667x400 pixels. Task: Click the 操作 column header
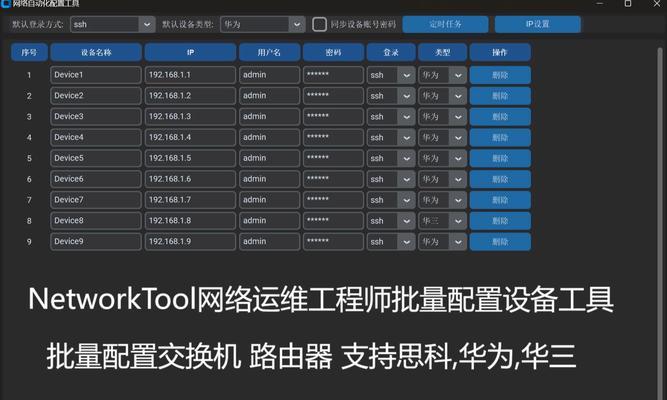500,52
